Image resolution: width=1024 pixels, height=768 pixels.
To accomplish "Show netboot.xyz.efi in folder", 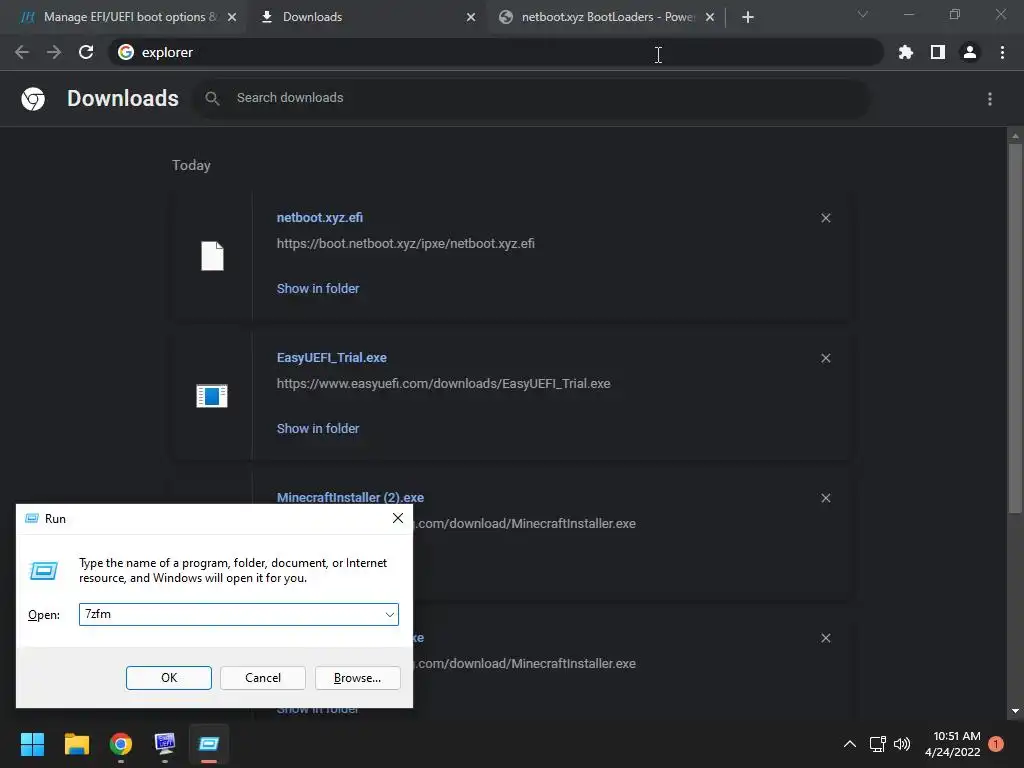I will 318,289.
